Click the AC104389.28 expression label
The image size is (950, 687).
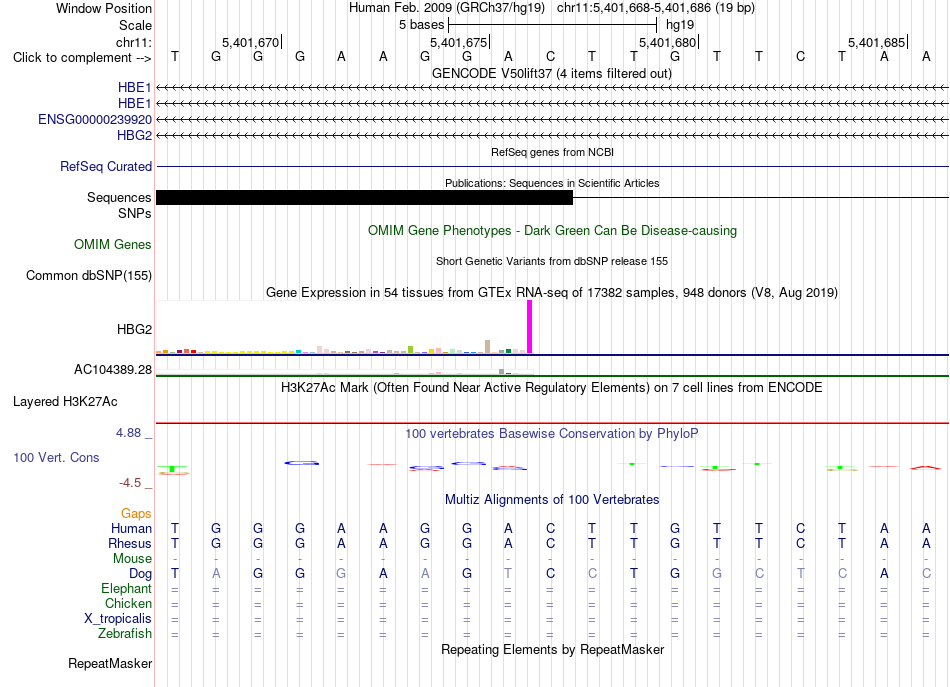click(x=113, y=370)
